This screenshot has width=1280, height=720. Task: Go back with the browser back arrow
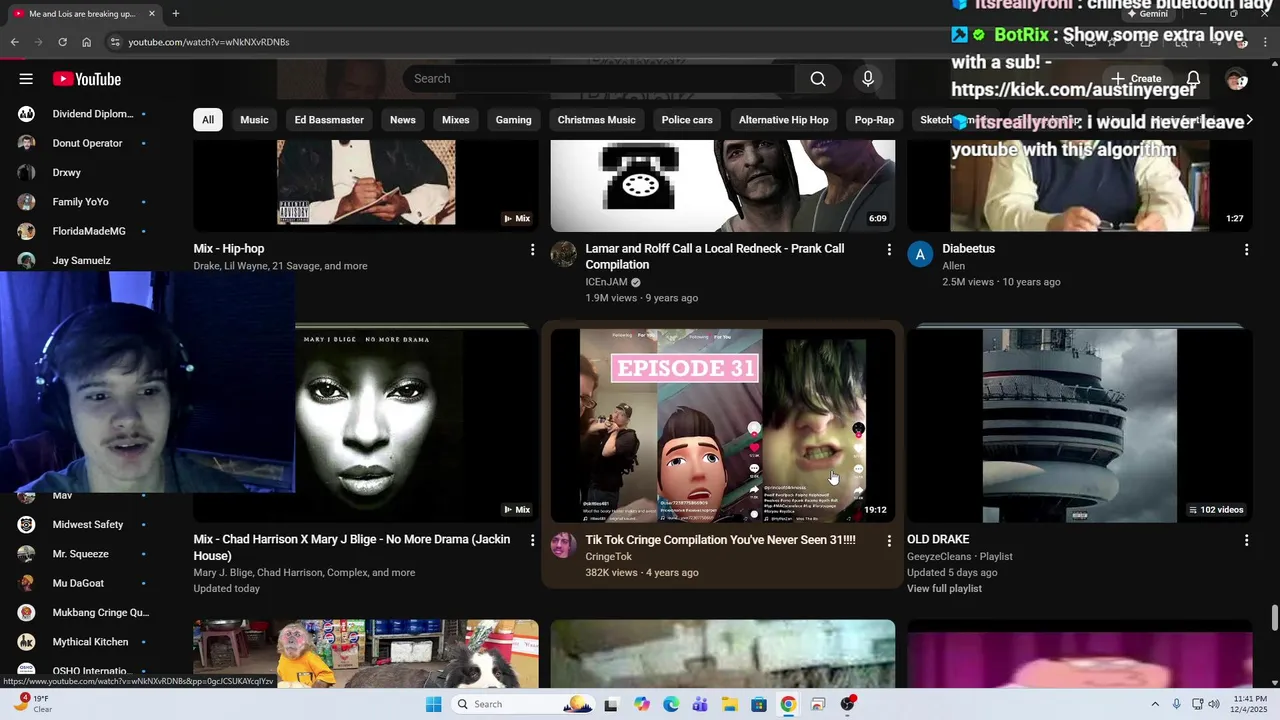pyautogui.click(x=14, y=42)
